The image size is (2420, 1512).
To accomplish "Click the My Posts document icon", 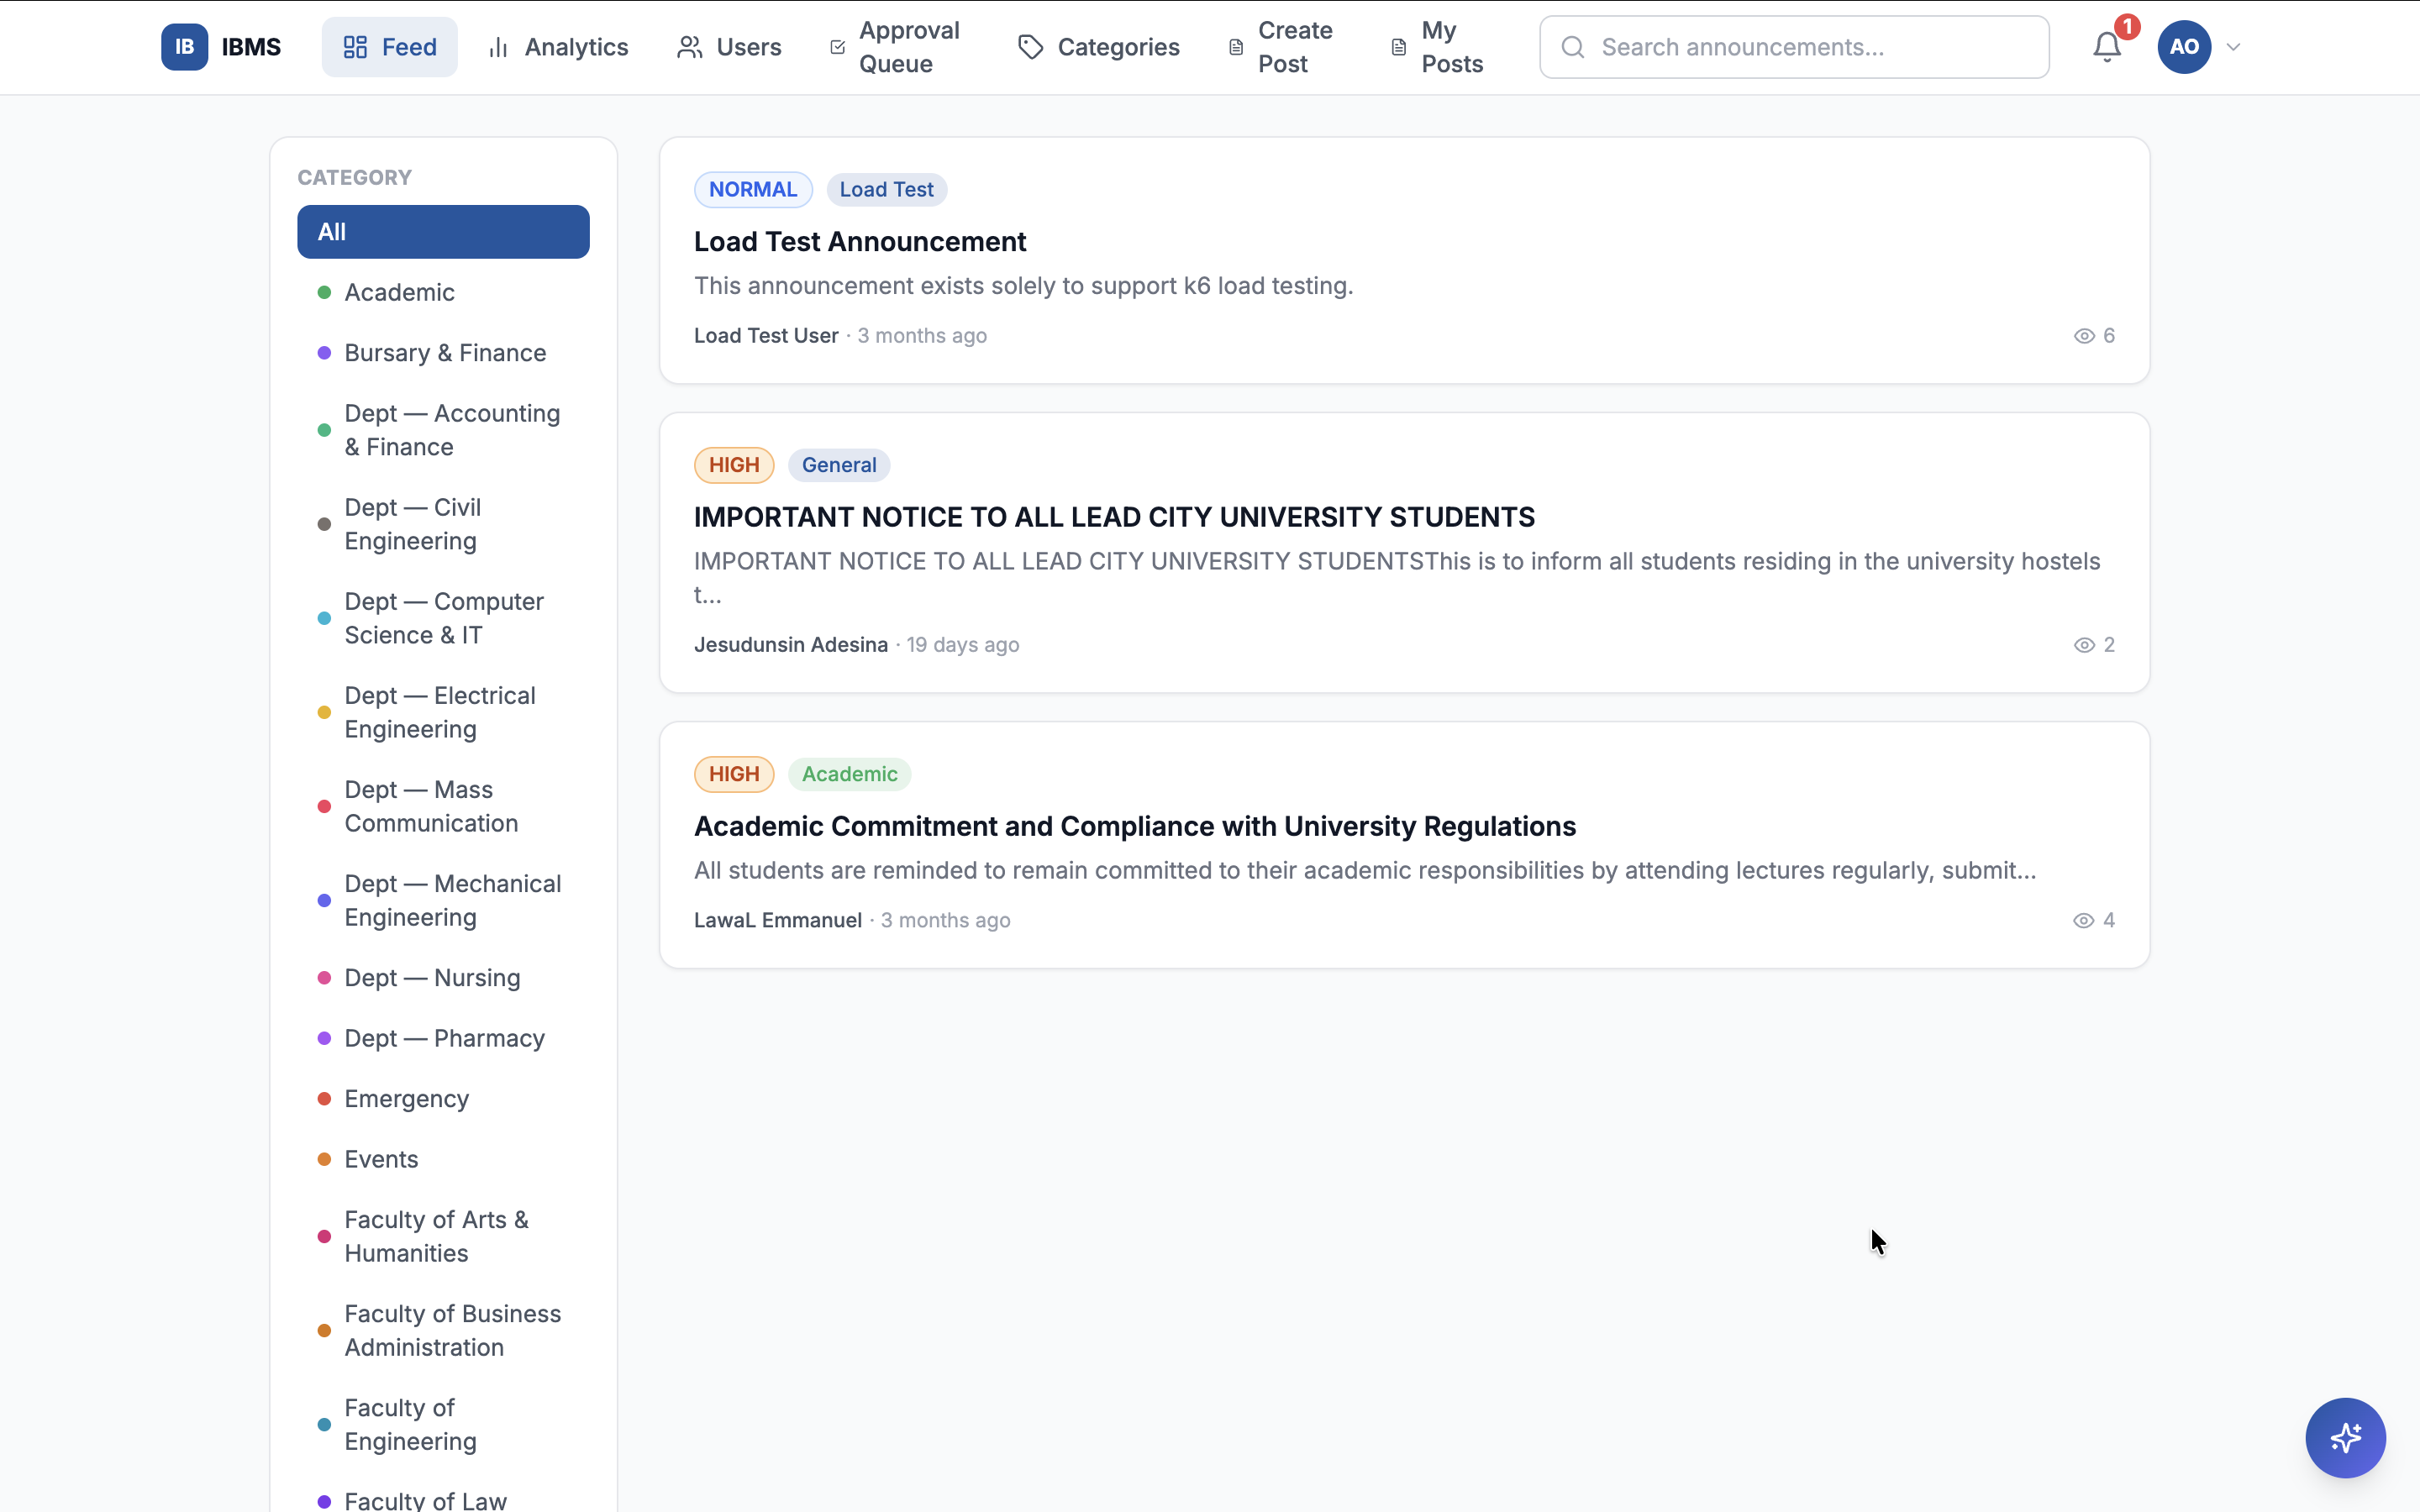I will 1399,47.
